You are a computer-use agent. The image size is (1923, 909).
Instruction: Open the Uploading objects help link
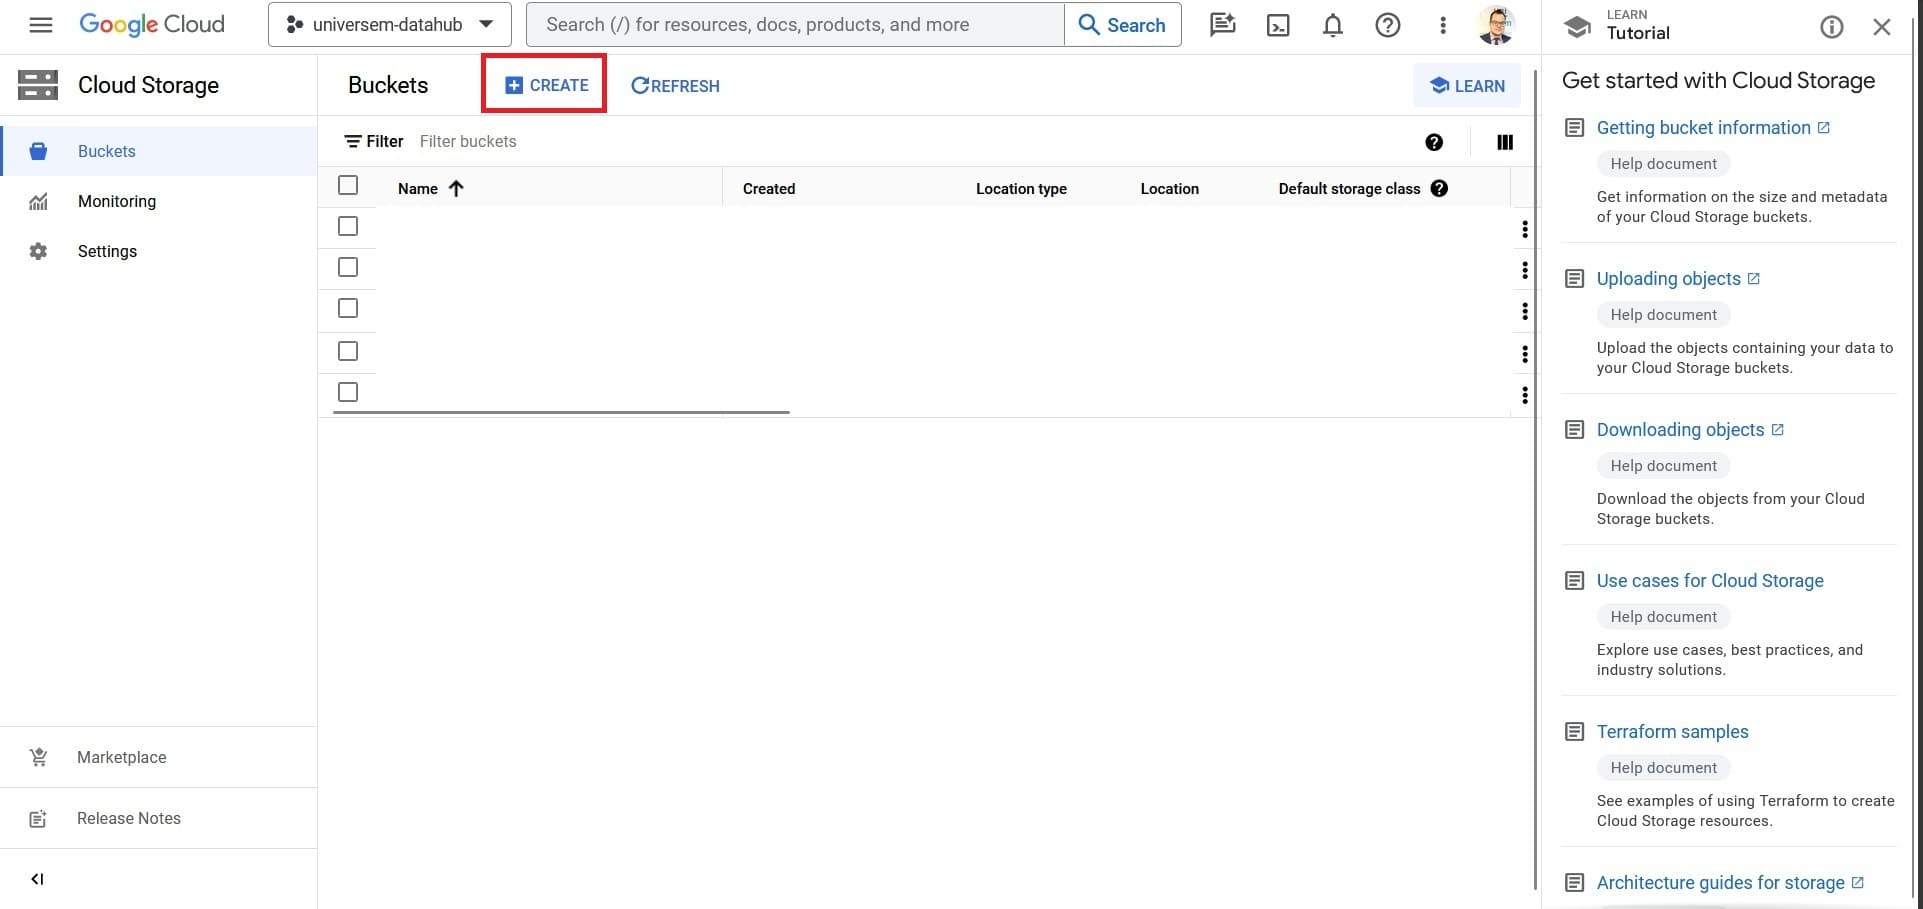tap(1668, 279)
